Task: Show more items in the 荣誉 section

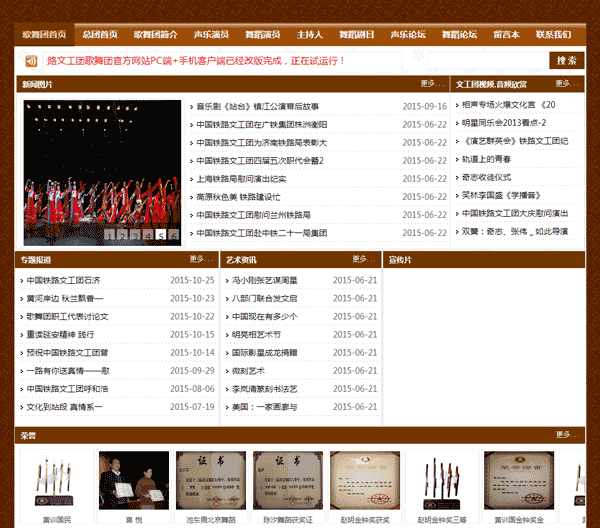Action: [x=566, y=435]
